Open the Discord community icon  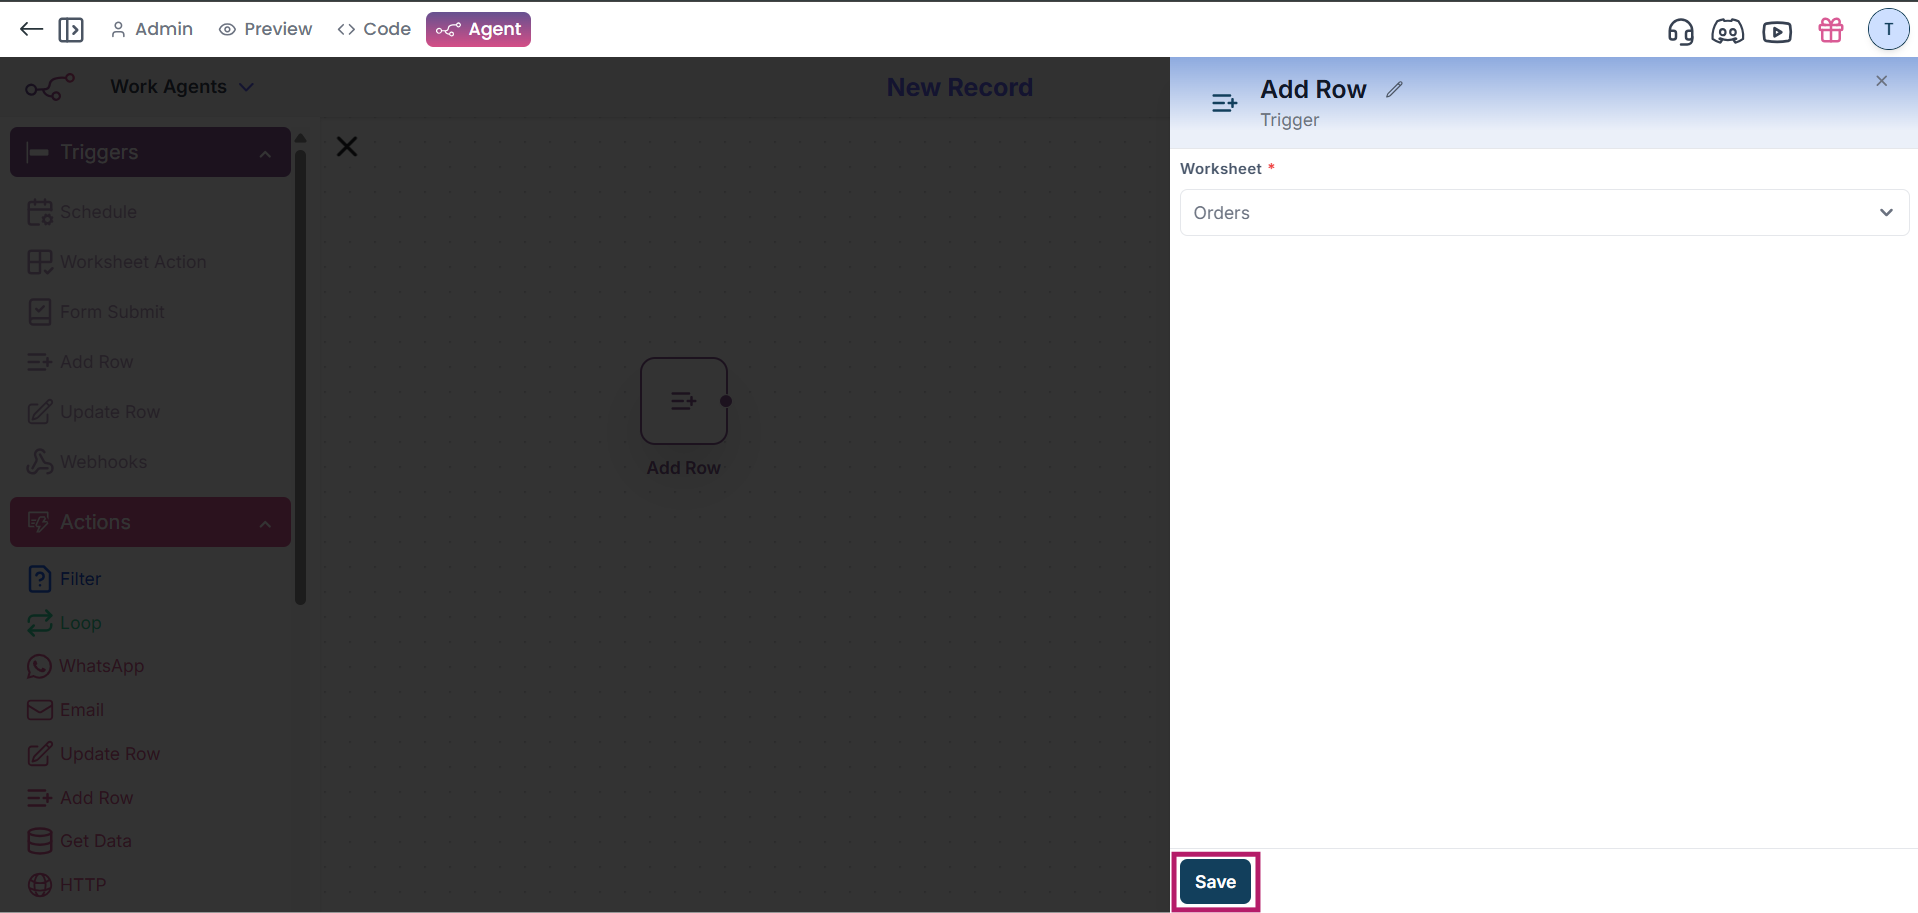point(1727,31)
